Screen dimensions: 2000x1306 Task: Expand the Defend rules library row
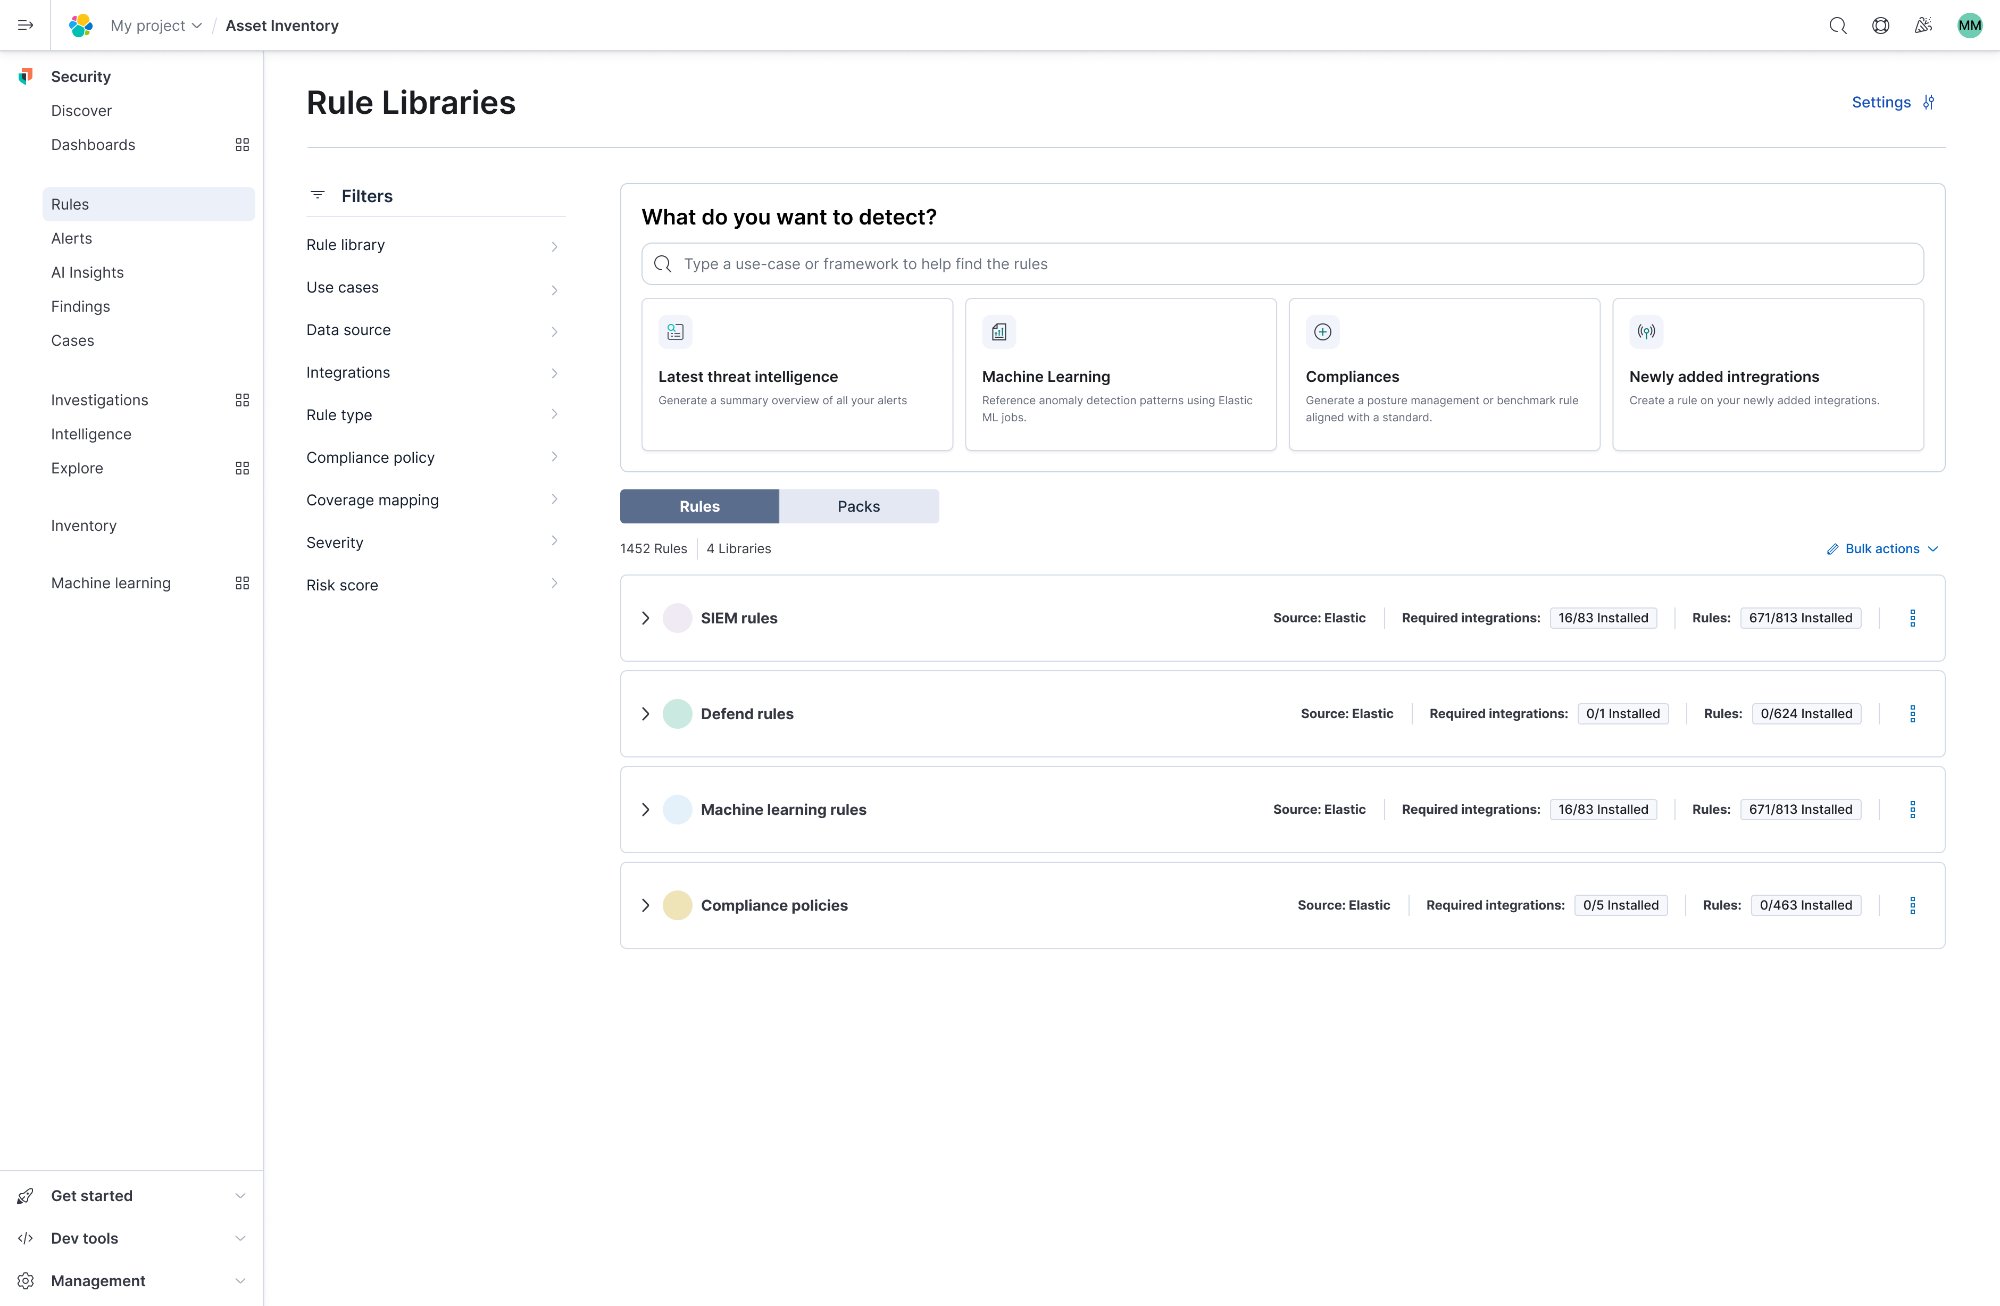click(645, 713)
